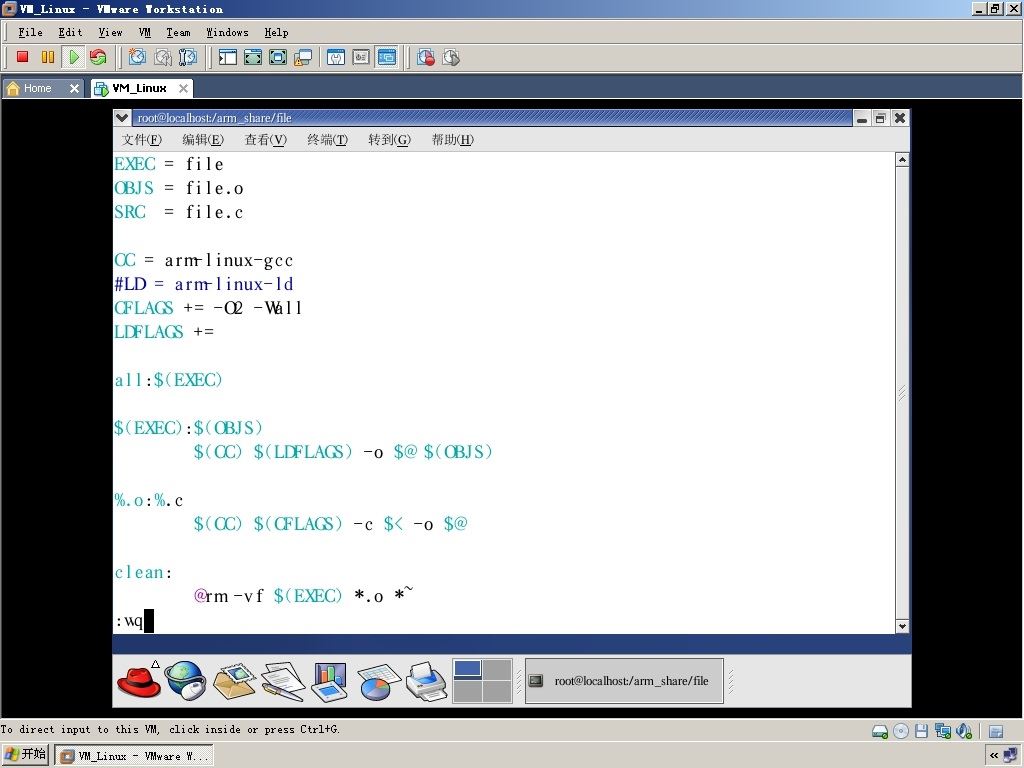1024x768 pixels.
Task: Open the terminal 查看(V) menu
Action: pyautogui.click(x=265, y=139)
